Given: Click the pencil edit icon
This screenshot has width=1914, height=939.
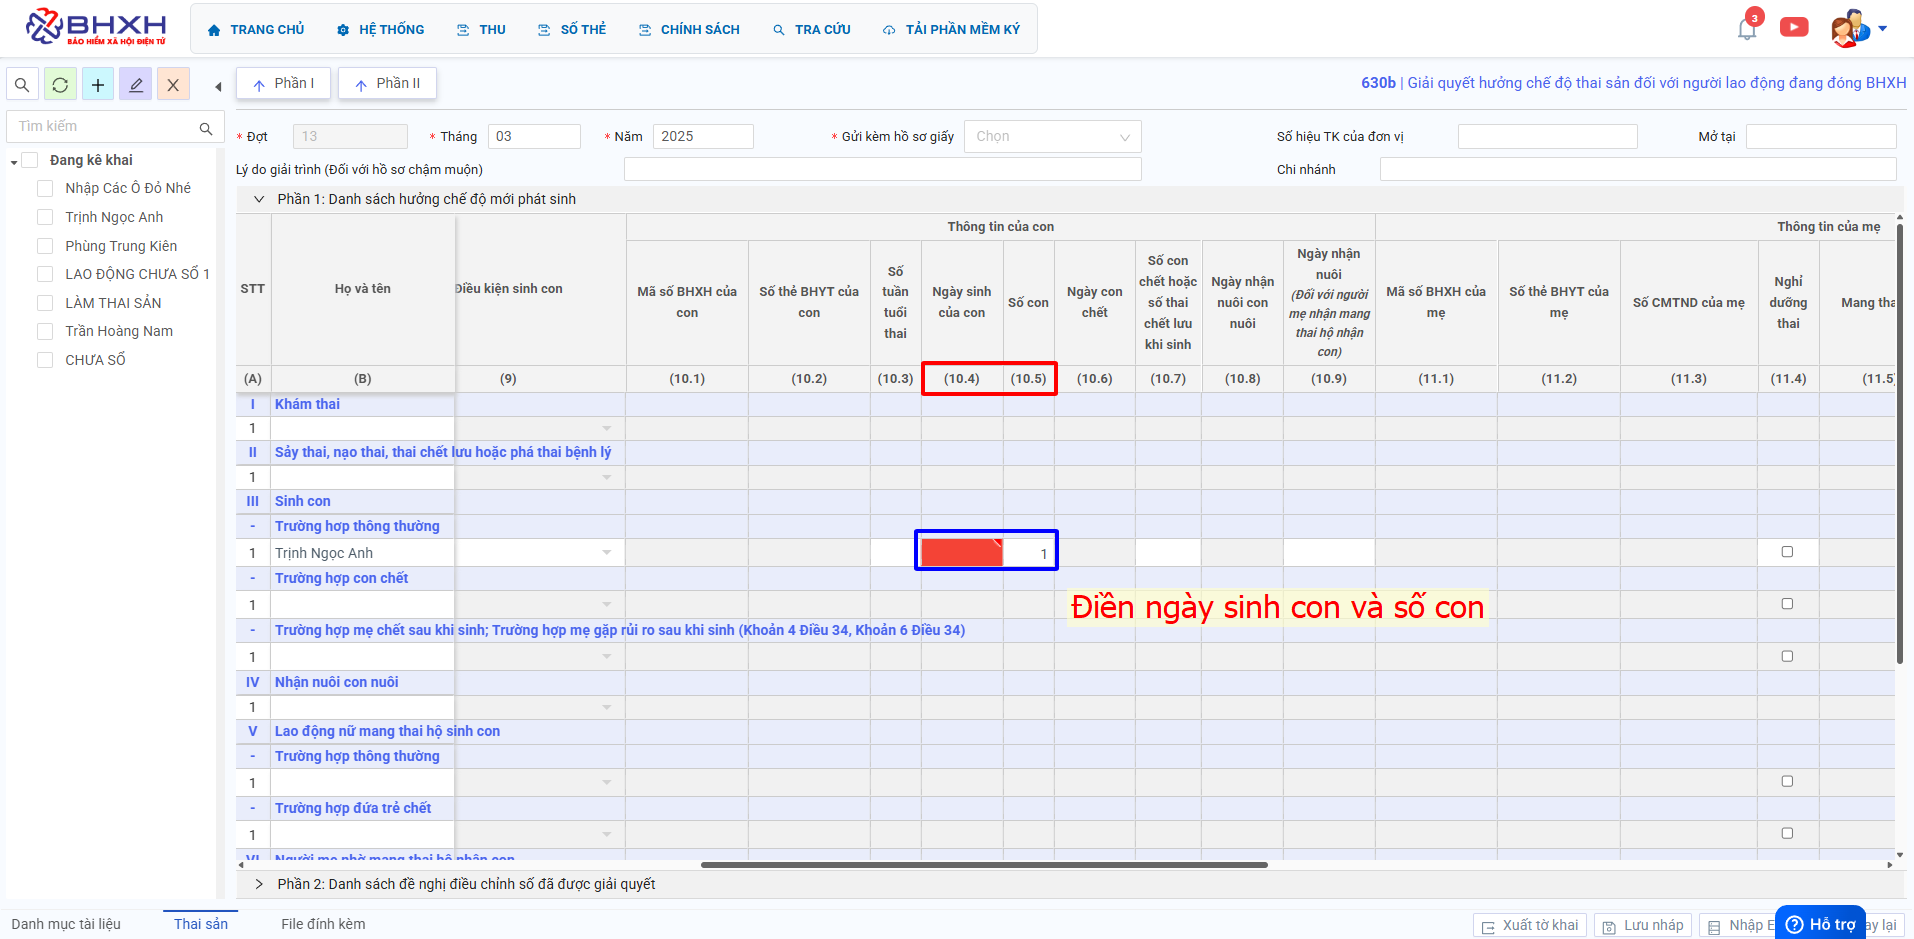Looking at the screenshot, I should [x=136, y=85].
